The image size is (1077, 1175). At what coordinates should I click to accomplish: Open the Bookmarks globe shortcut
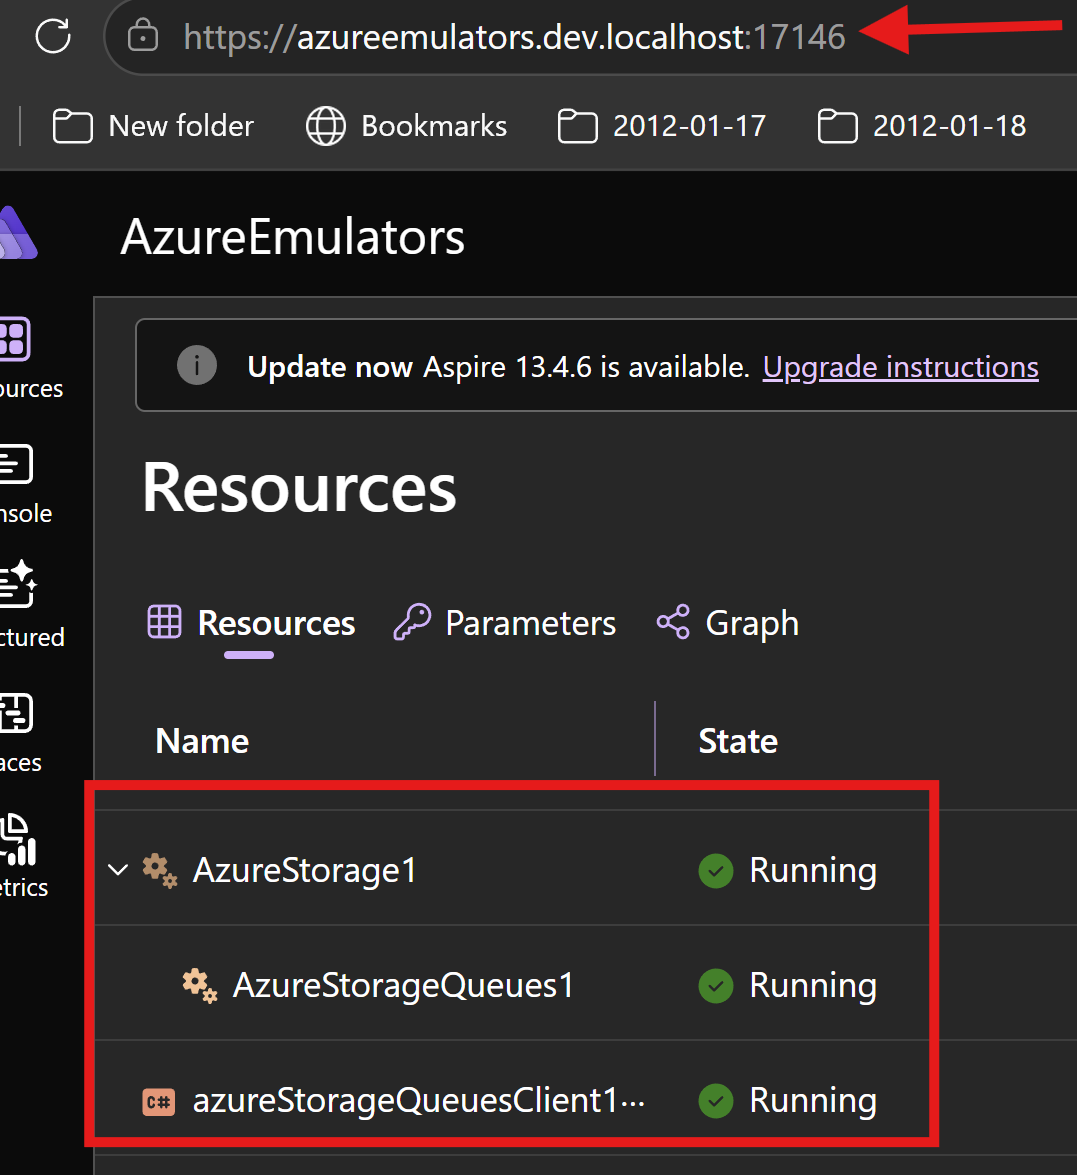pos(406,126)
